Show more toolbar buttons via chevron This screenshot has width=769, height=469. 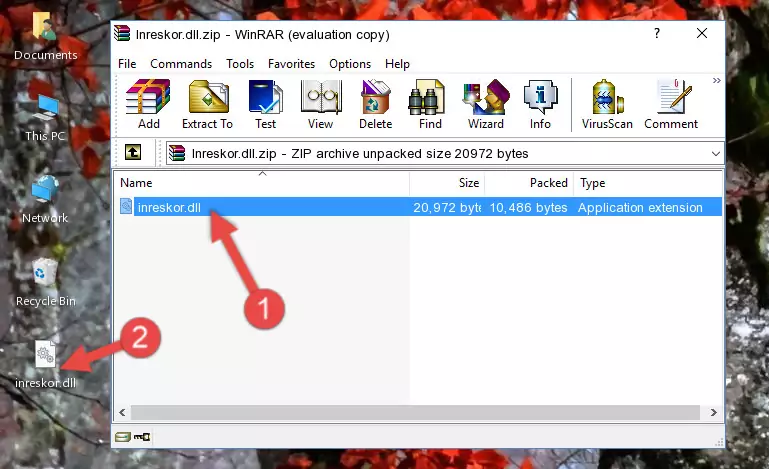click(x=717, y=80)
